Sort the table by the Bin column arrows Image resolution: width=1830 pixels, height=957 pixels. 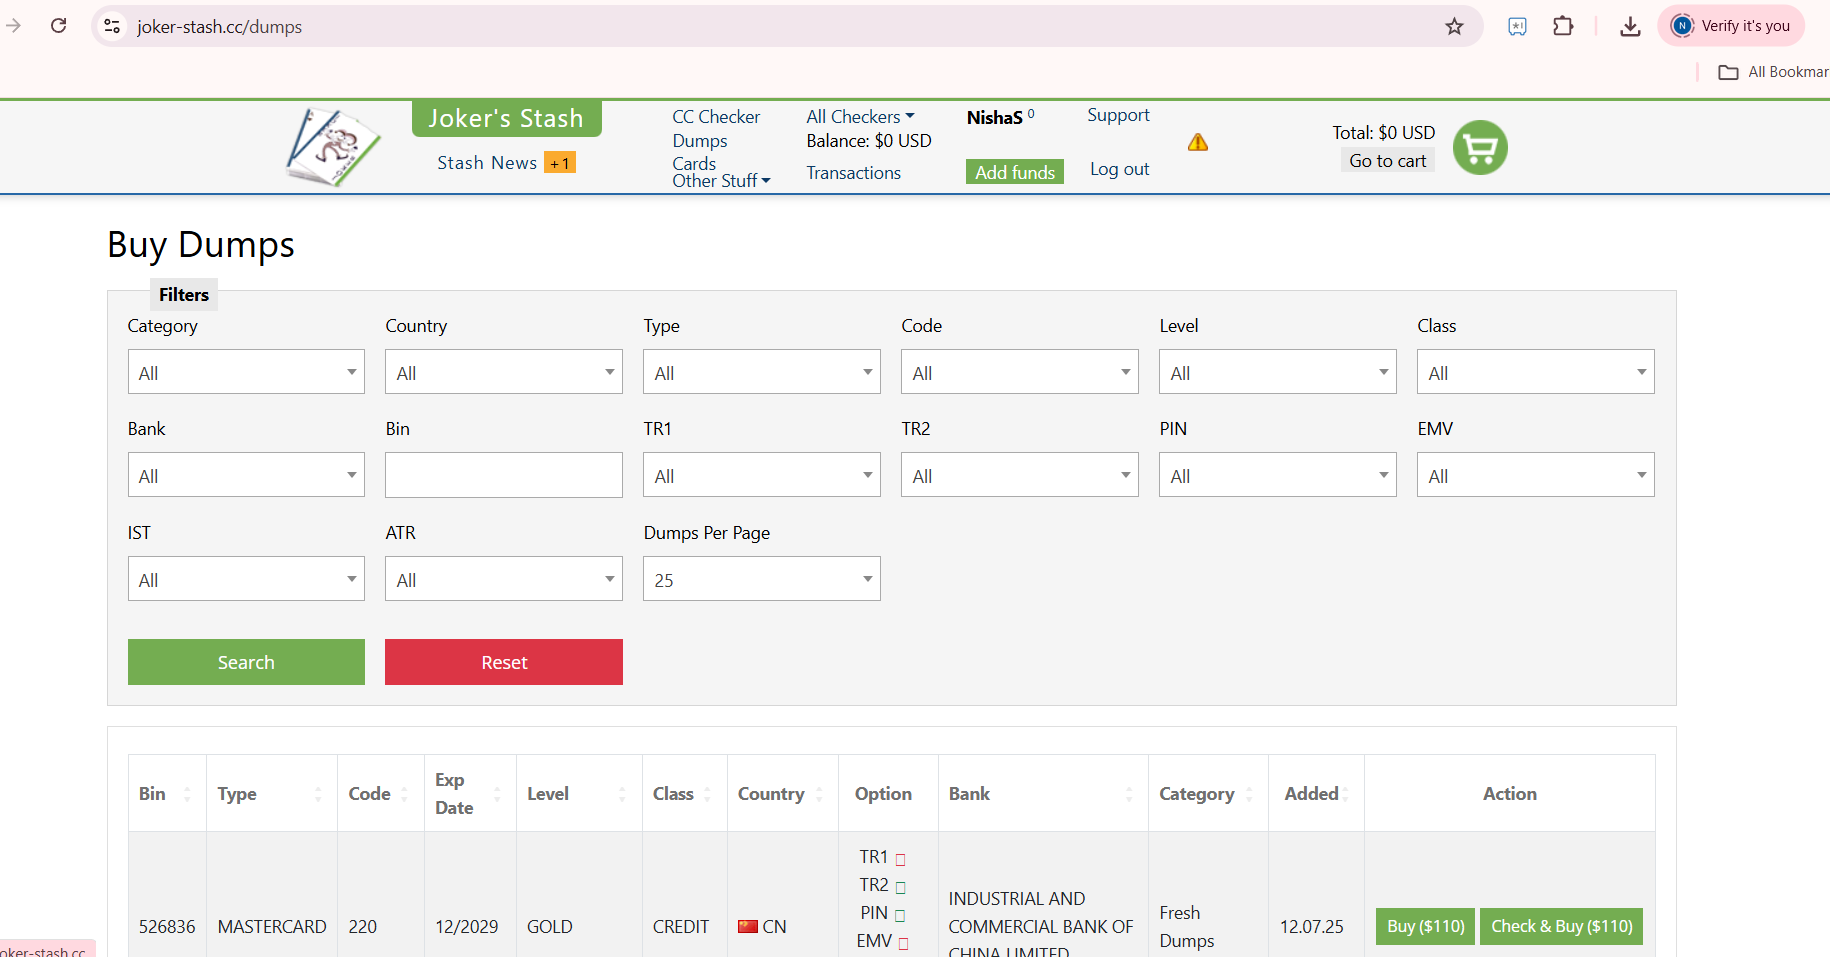[187, 794]
